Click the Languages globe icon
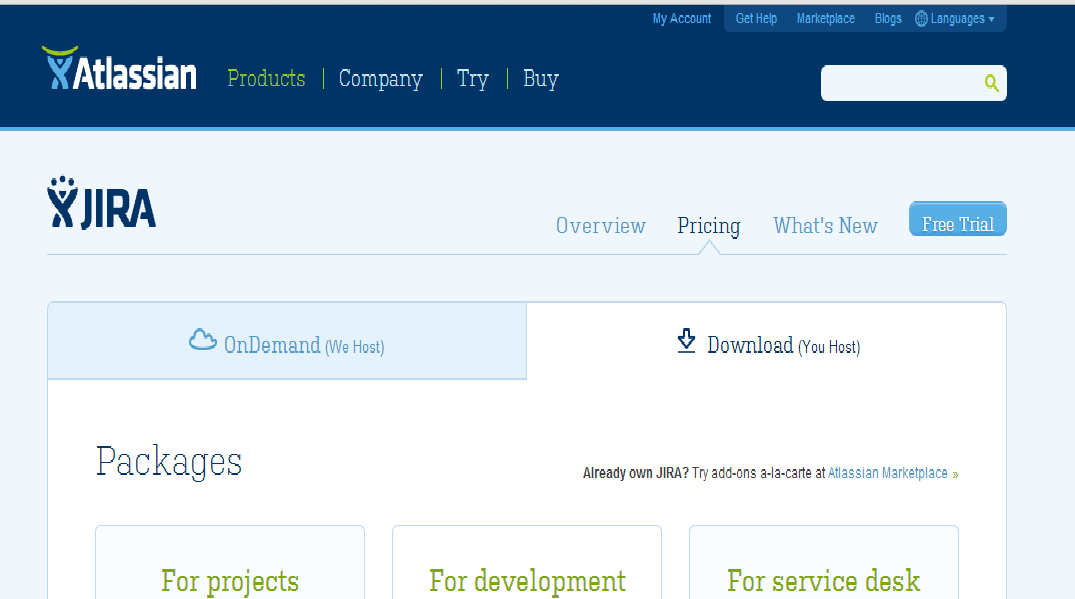 pyautogui.click(x=921, y=19)
